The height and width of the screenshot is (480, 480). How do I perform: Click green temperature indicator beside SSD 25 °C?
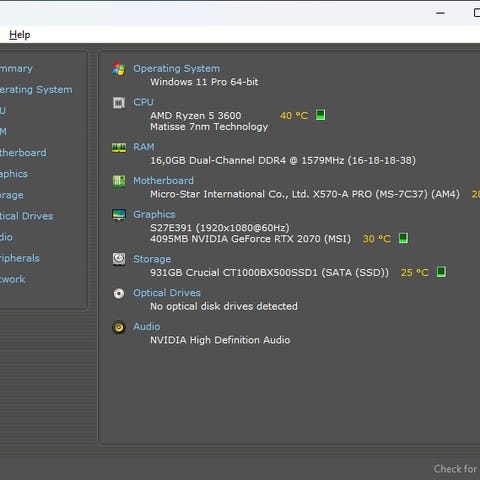pos(441,272)
